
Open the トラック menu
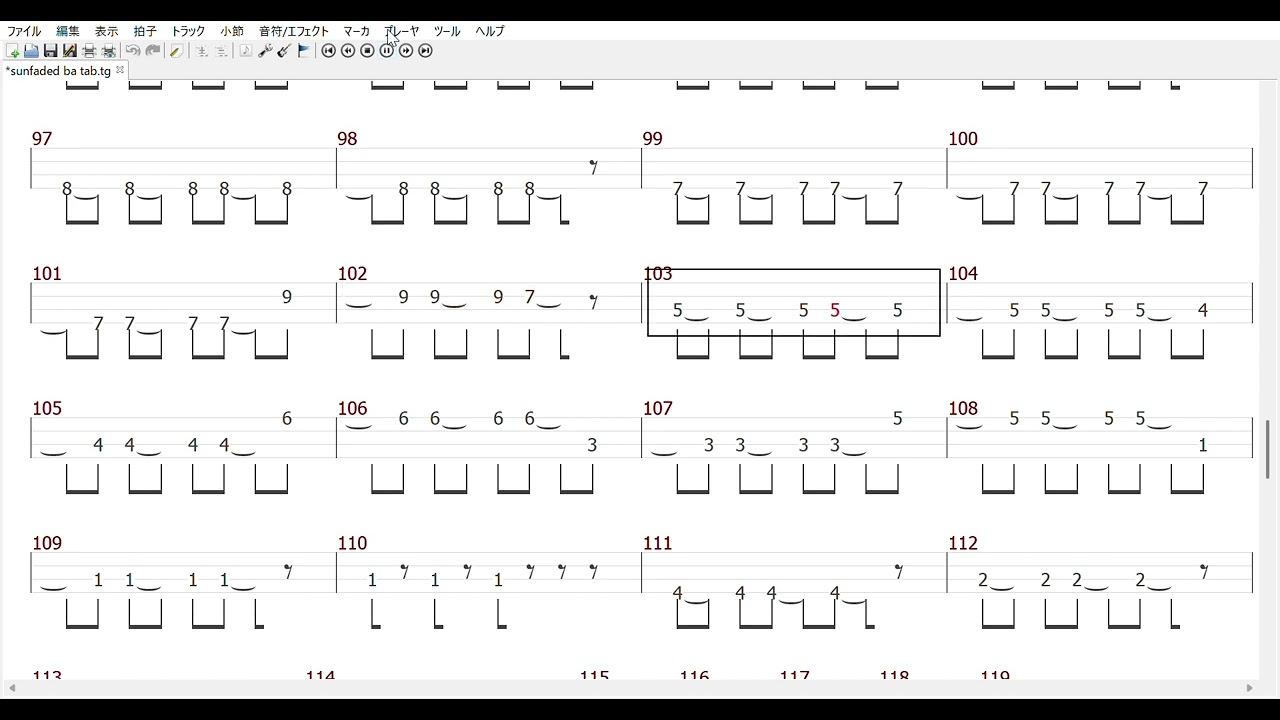click(188, 31)
